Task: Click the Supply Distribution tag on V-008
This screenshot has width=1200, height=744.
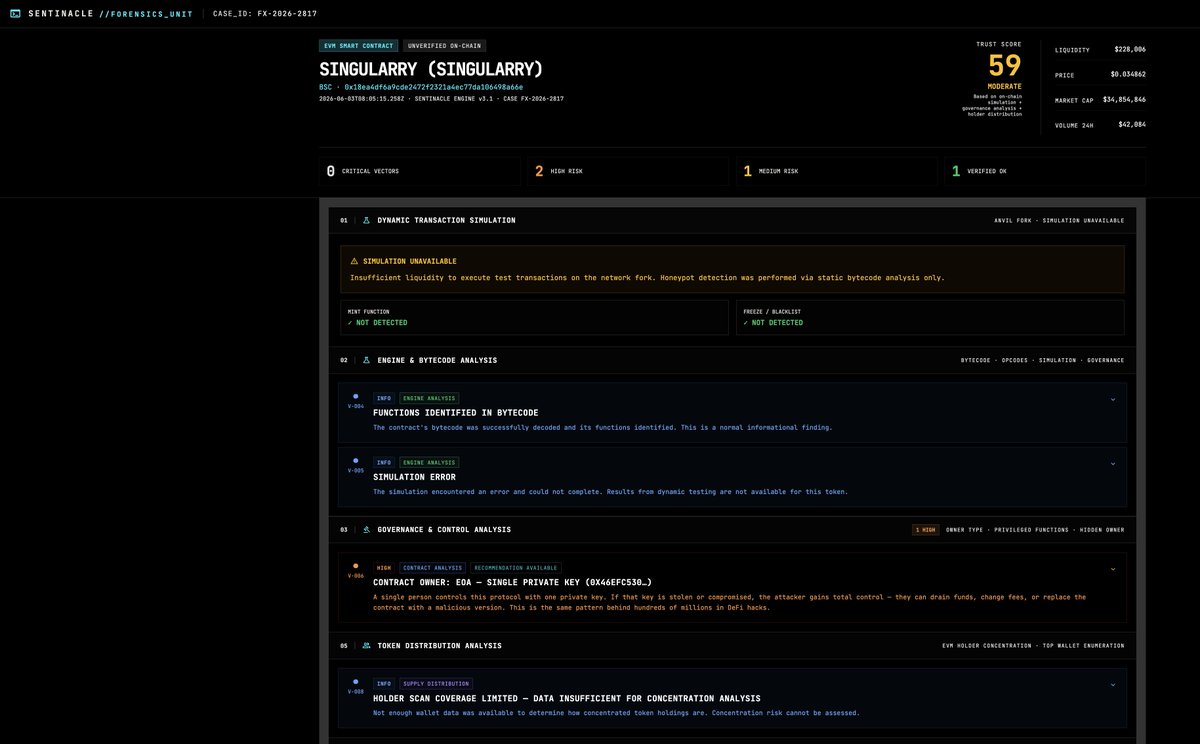Action: tap(436, 684)
